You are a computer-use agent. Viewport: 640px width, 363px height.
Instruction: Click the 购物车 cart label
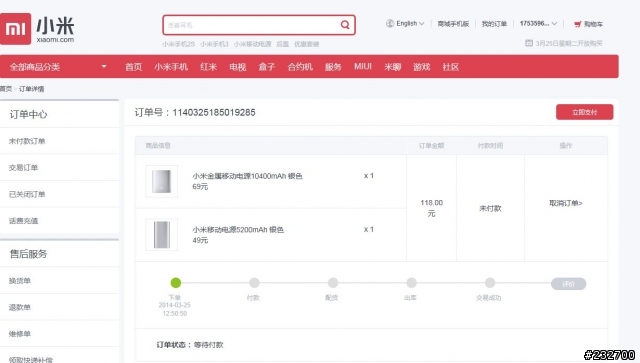click(x=593, y=24)
